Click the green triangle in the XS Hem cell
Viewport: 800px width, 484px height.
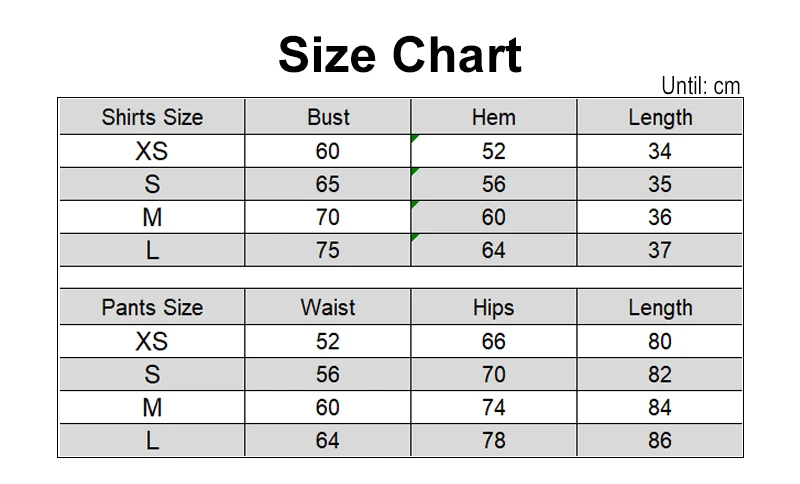pyautogui.click(x=414, y=138)
